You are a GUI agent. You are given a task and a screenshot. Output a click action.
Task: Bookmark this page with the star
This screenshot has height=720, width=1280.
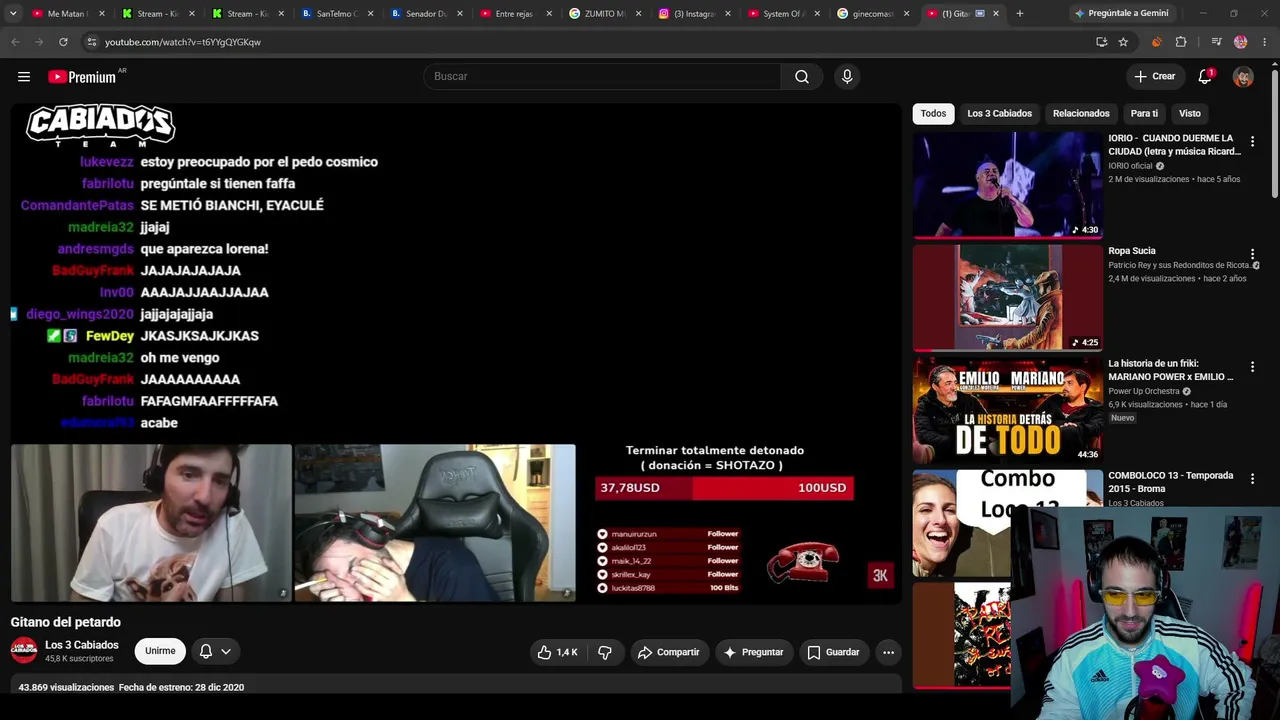(1123, 42)
